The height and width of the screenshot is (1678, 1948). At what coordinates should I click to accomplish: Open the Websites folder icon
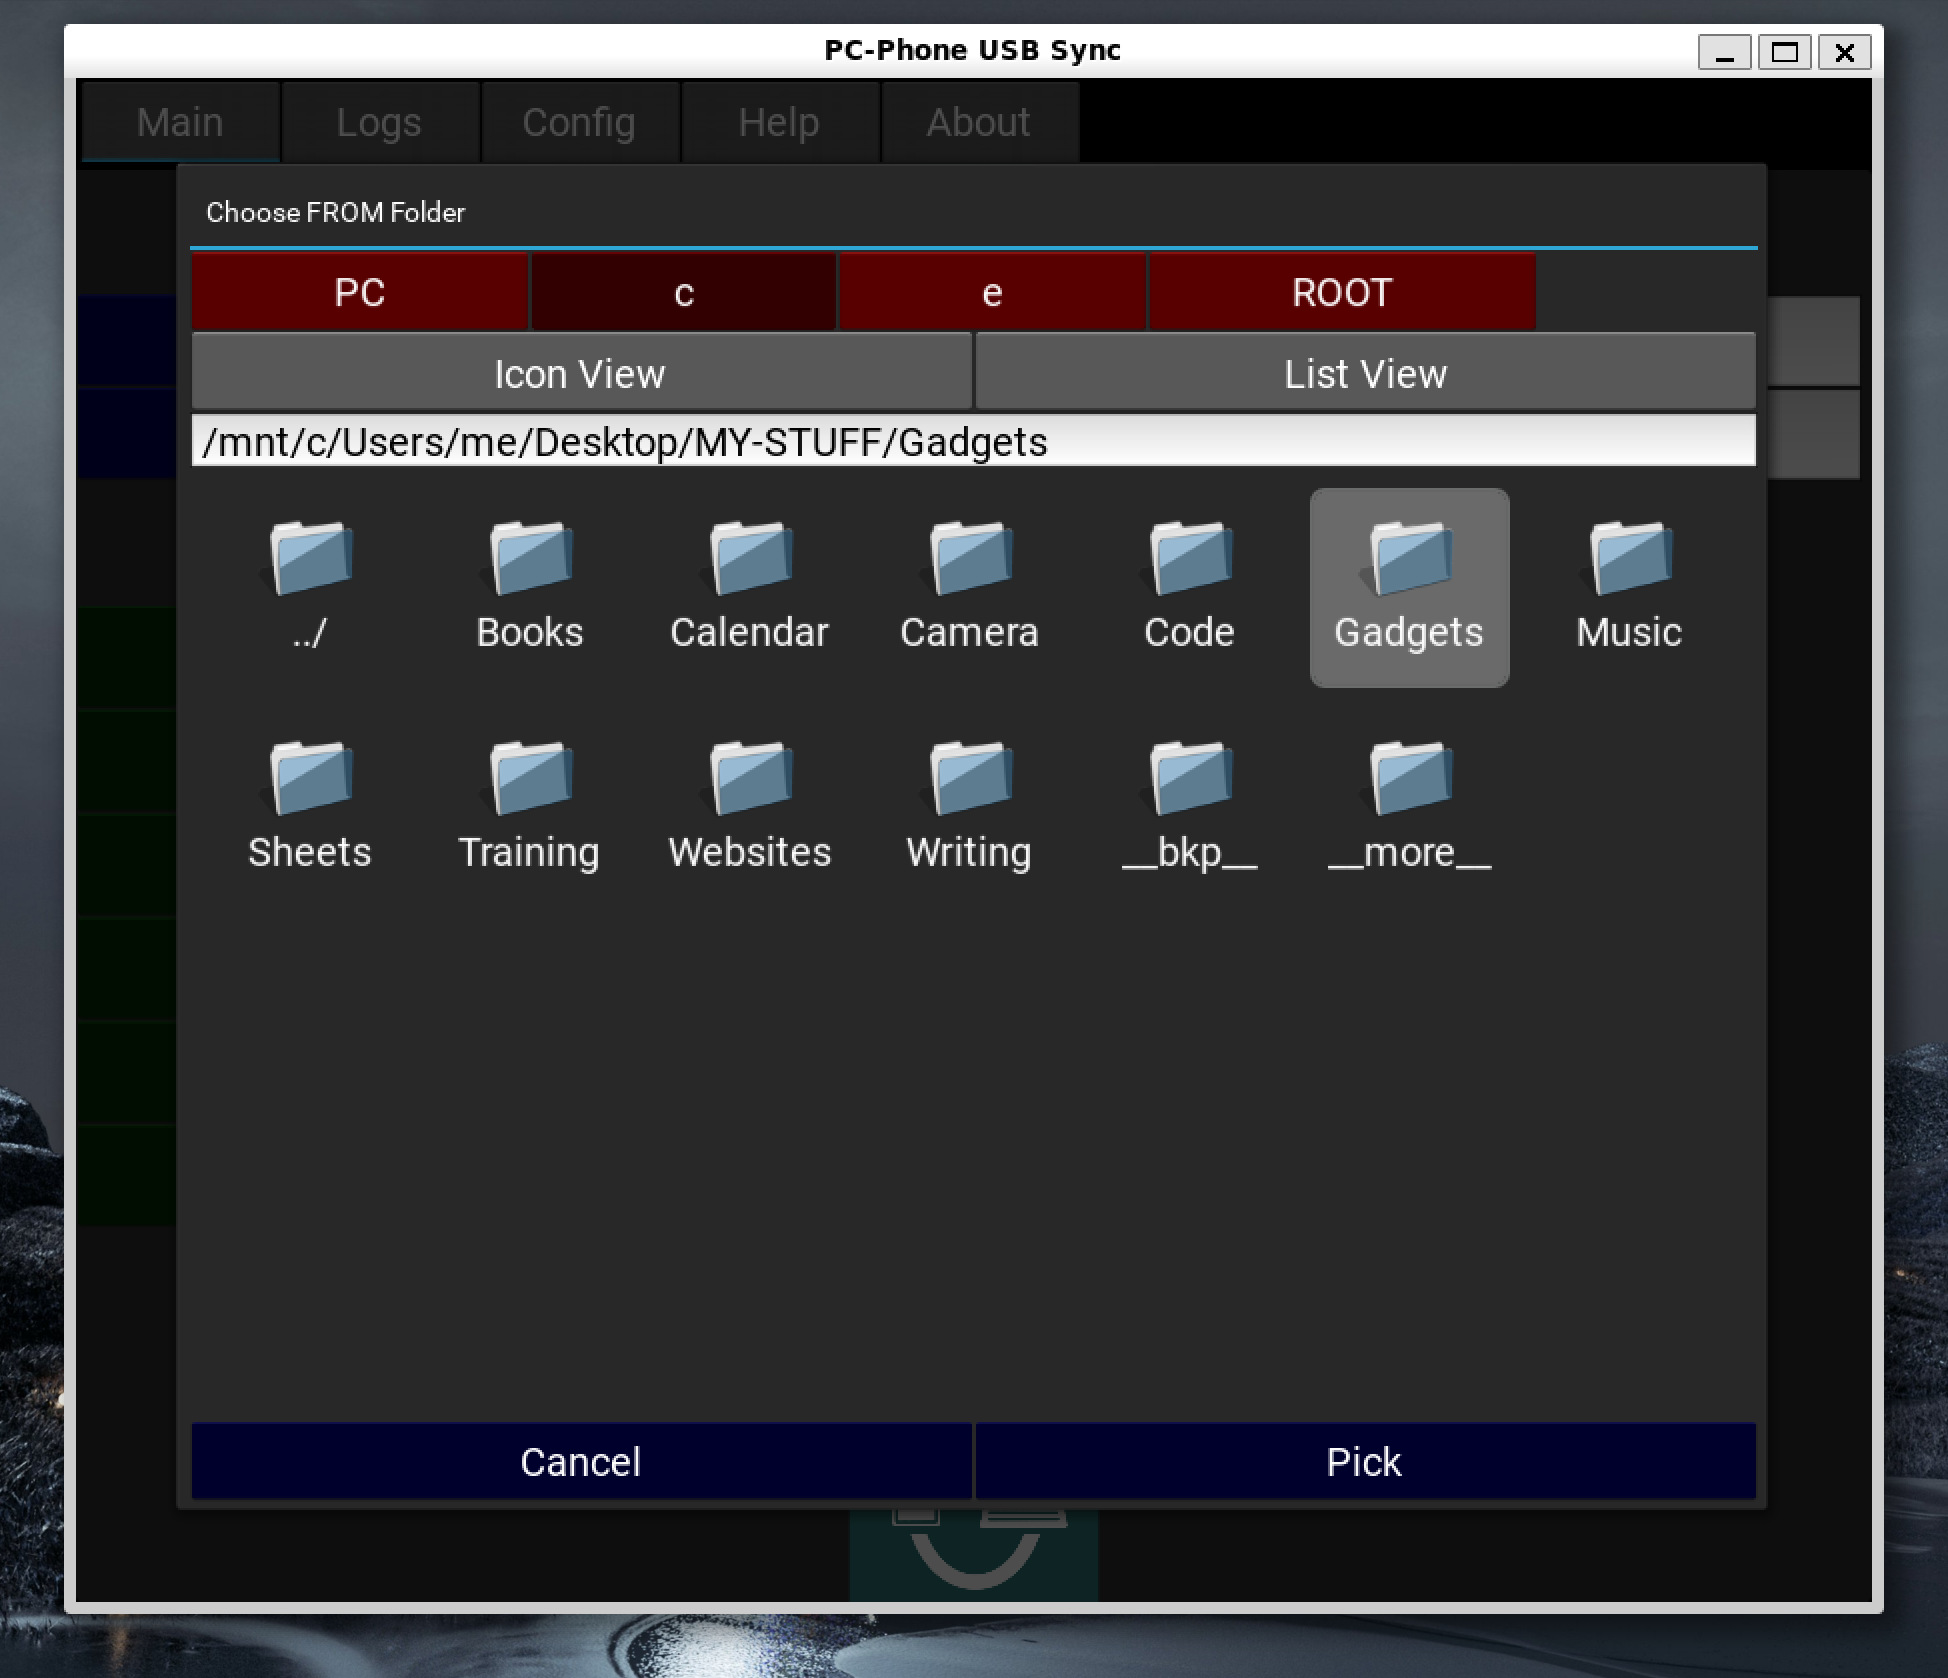pyautogui.click(x=750, y=806)
